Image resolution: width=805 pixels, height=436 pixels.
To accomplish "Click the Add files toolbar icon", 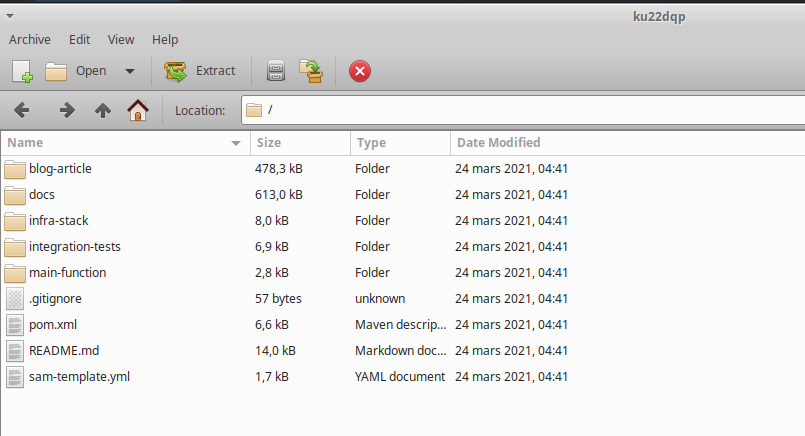I will (x=276, y=71).
